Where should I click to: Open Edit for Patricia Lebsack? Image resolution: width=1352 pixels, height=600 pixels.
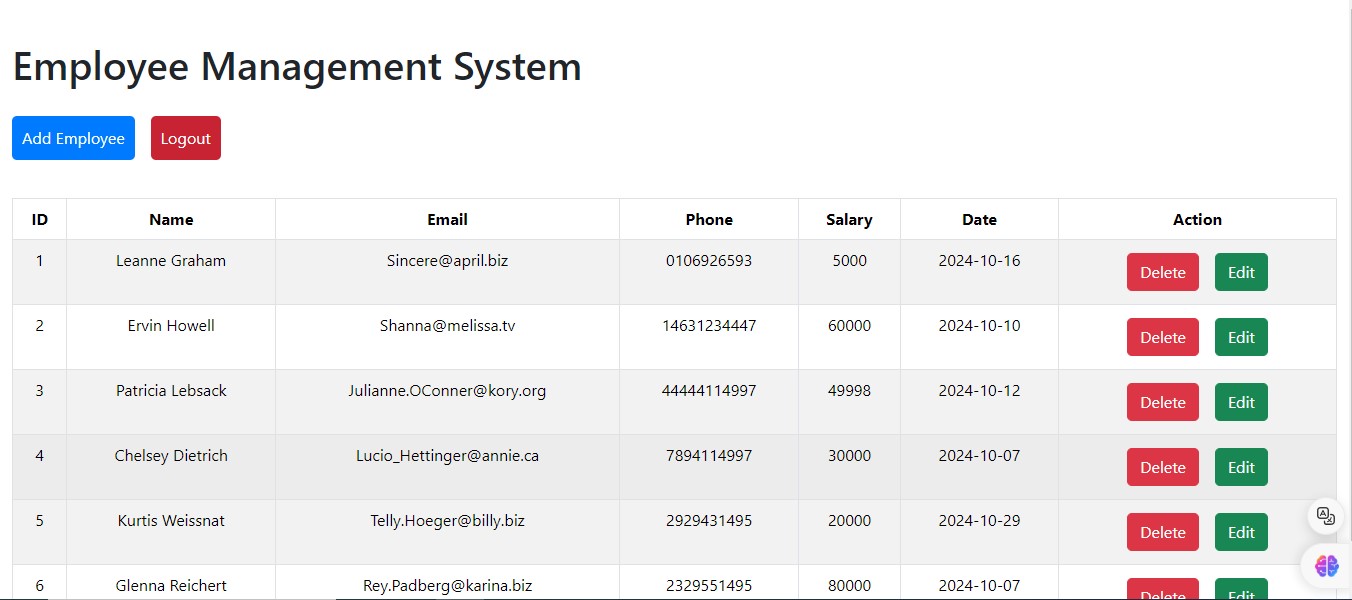1240,402
